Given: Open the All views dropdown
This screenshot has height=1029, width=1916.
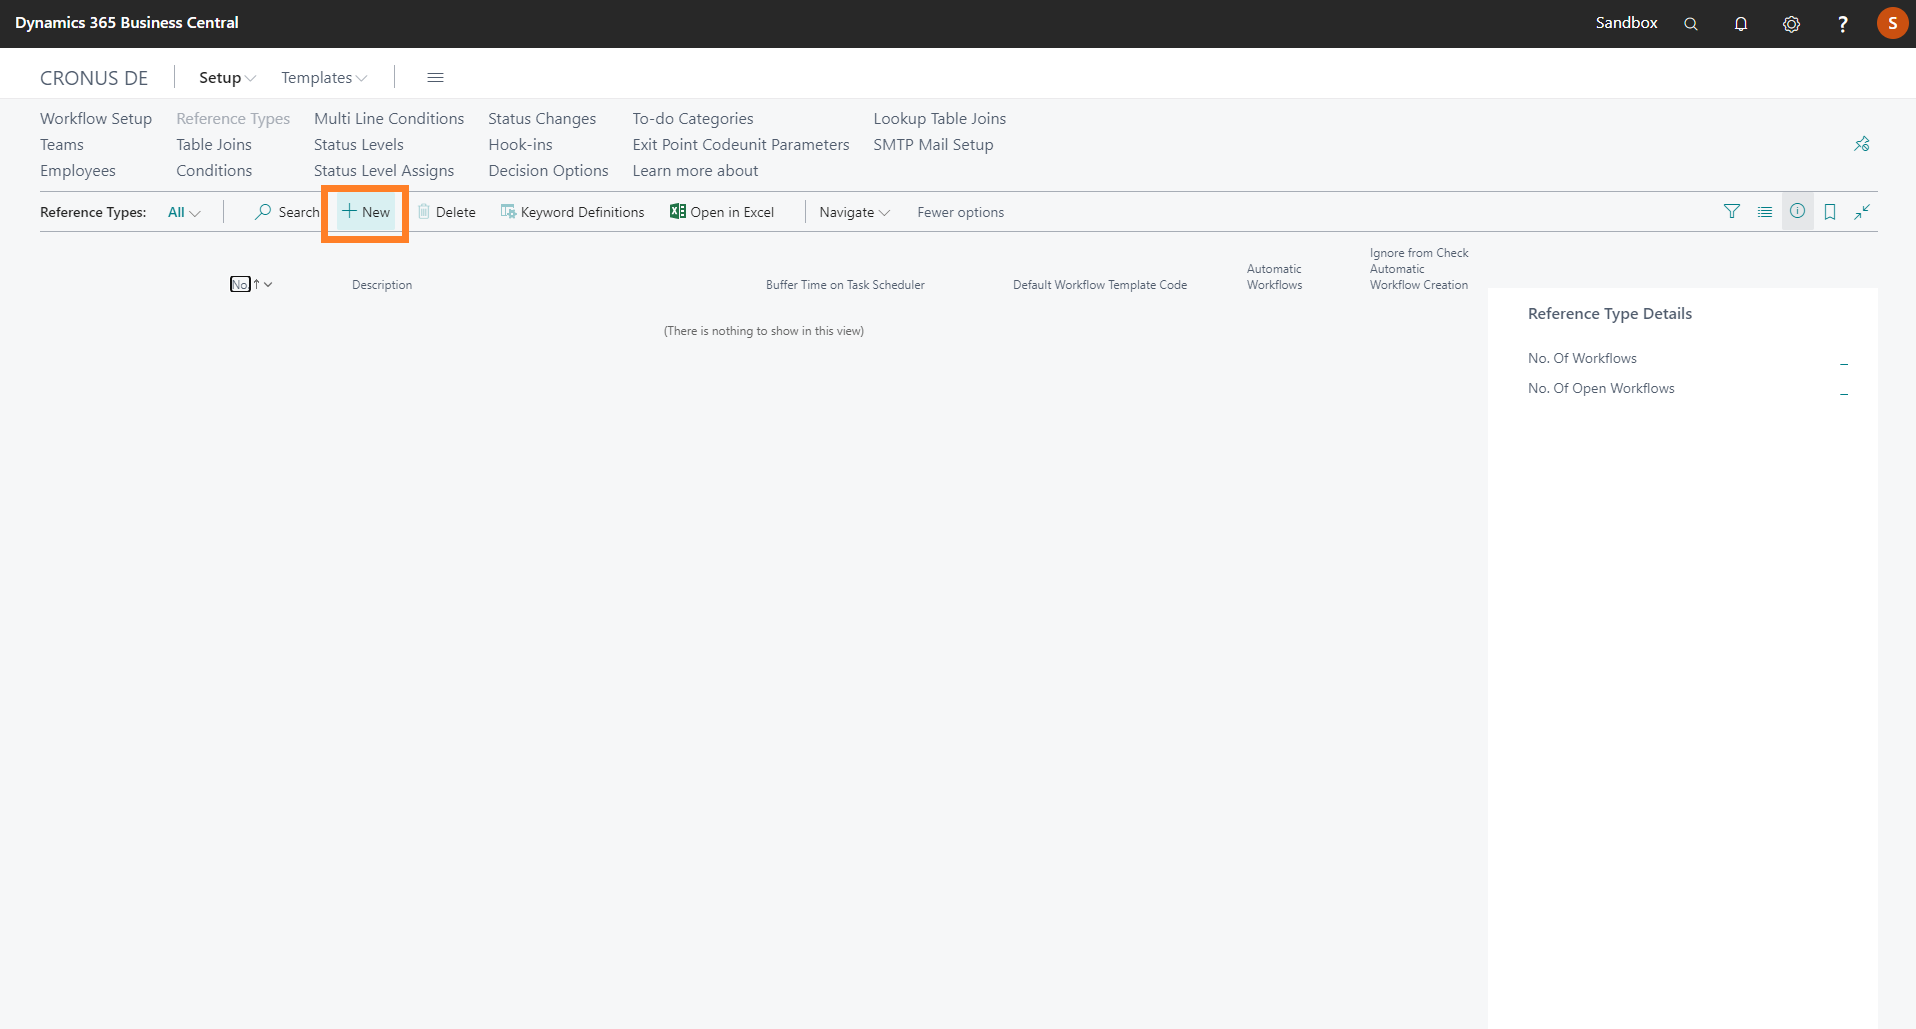Looking at the screenshot, I should click(x=184, y=212).
